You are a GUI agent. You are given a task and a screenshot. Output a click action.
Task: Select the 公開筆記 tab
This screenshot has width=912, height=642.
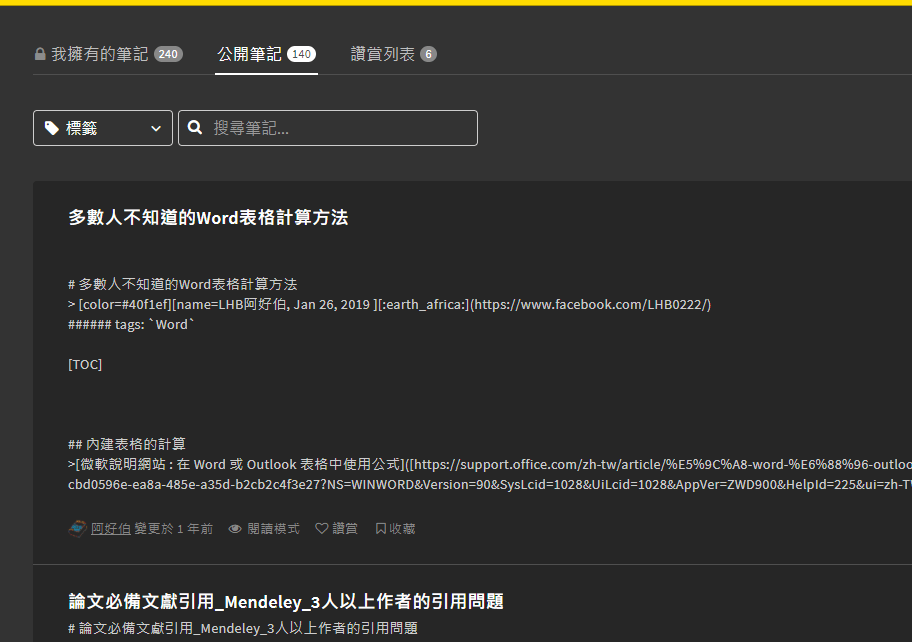click(250, 54)
